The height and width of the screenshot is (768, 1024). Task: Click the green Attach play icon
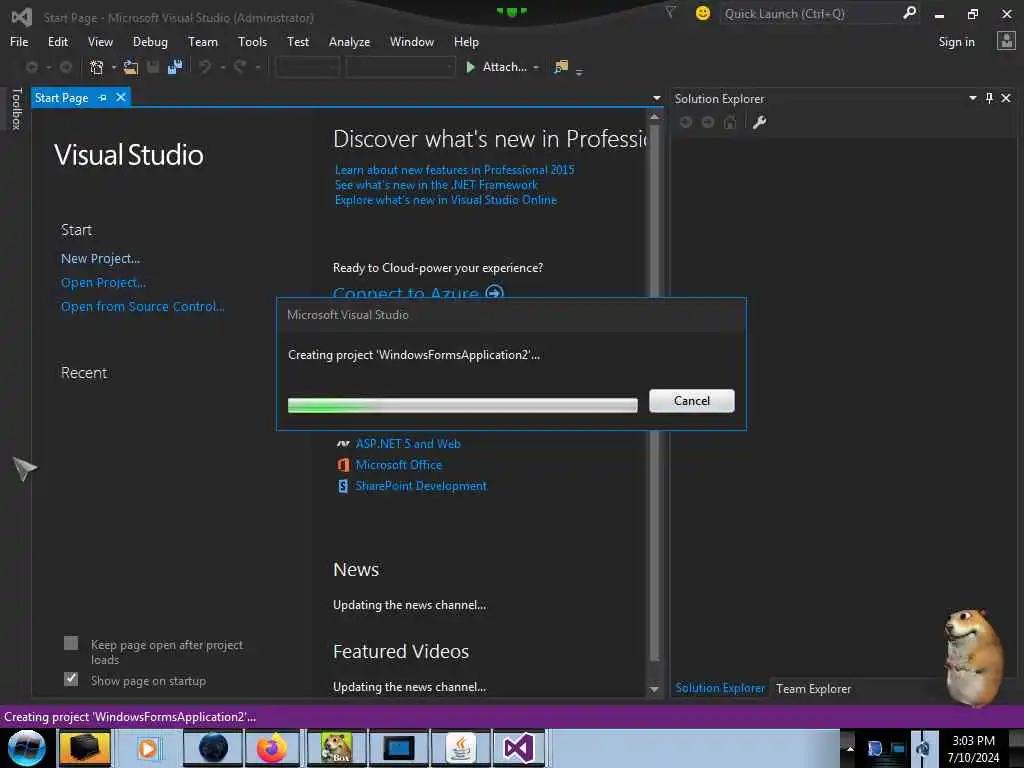[470, 67]
